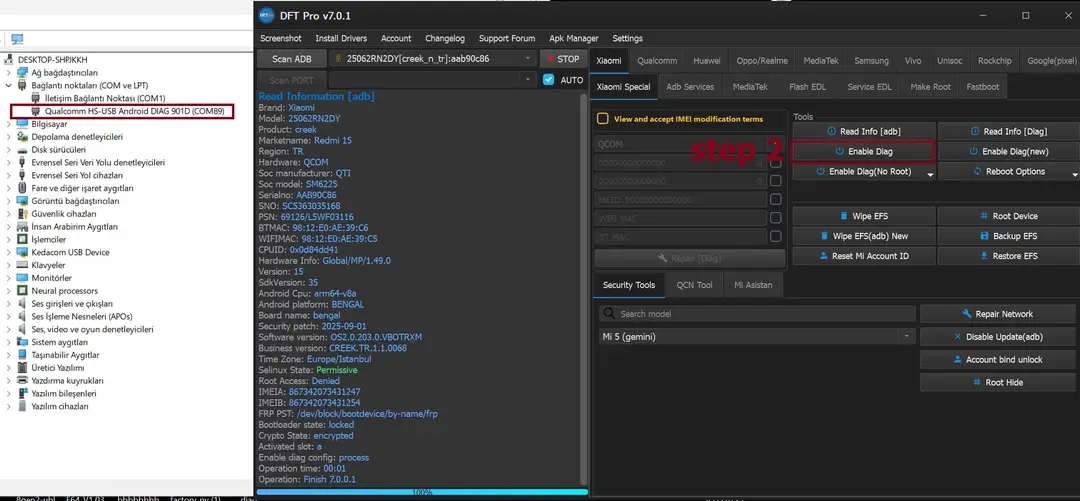The image size is (1080, 501).
Task: Click the wrench icon on Repair Network
Action: pyautogui.click(x=967, y=314)
